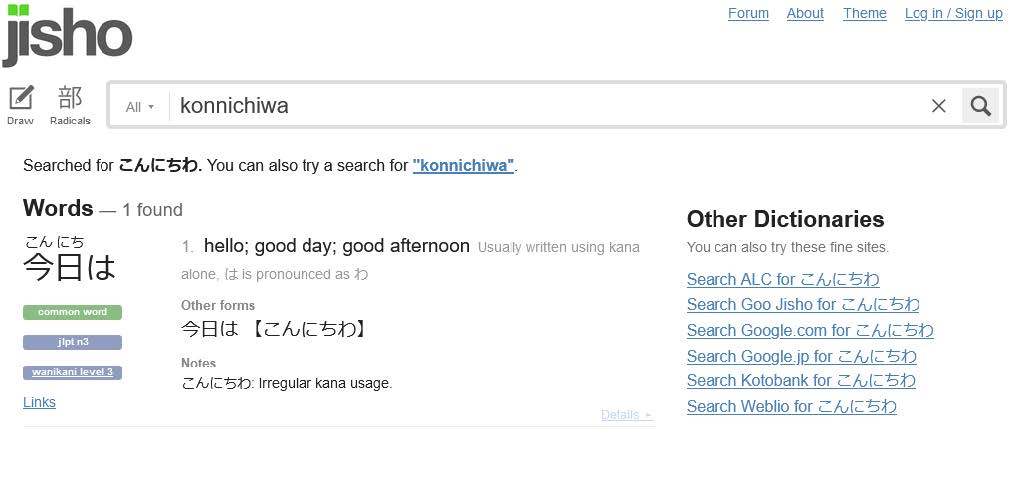Open the Draw handwriting input icon
This screenshot has width=1021, height=489.
click(21, 105)
